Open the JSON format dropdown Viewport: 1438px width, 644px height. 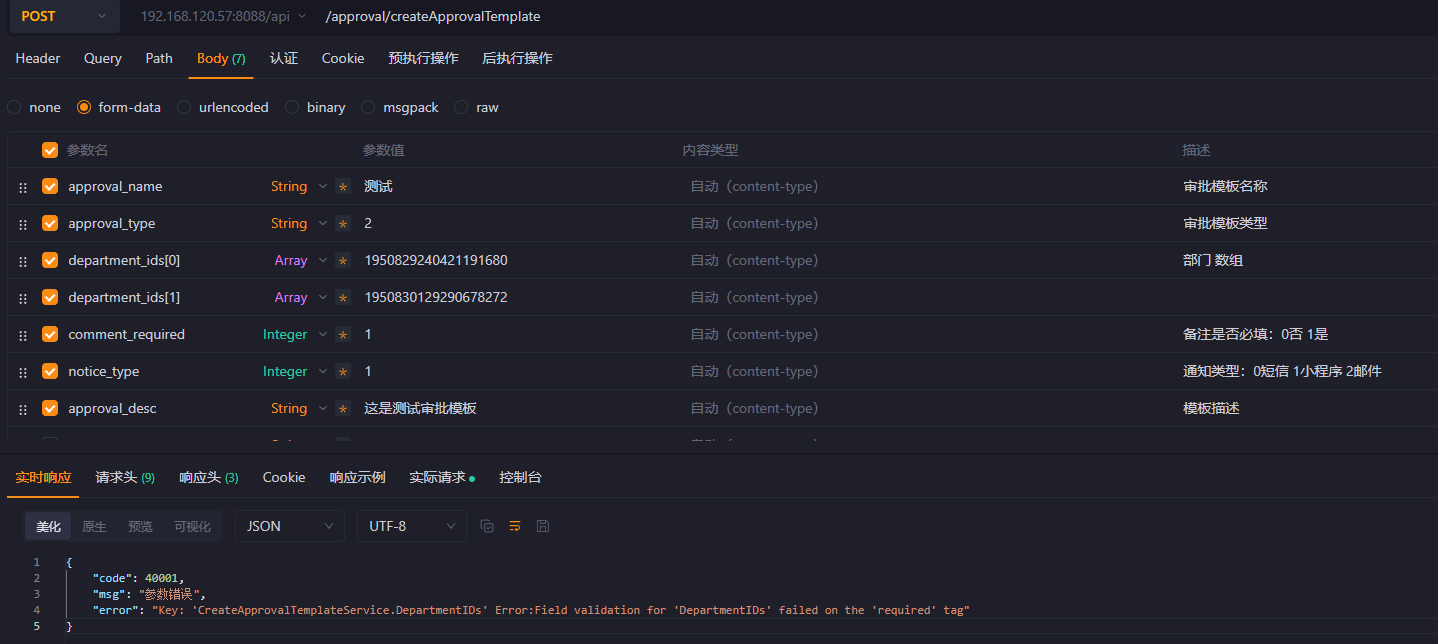point(290,526)
